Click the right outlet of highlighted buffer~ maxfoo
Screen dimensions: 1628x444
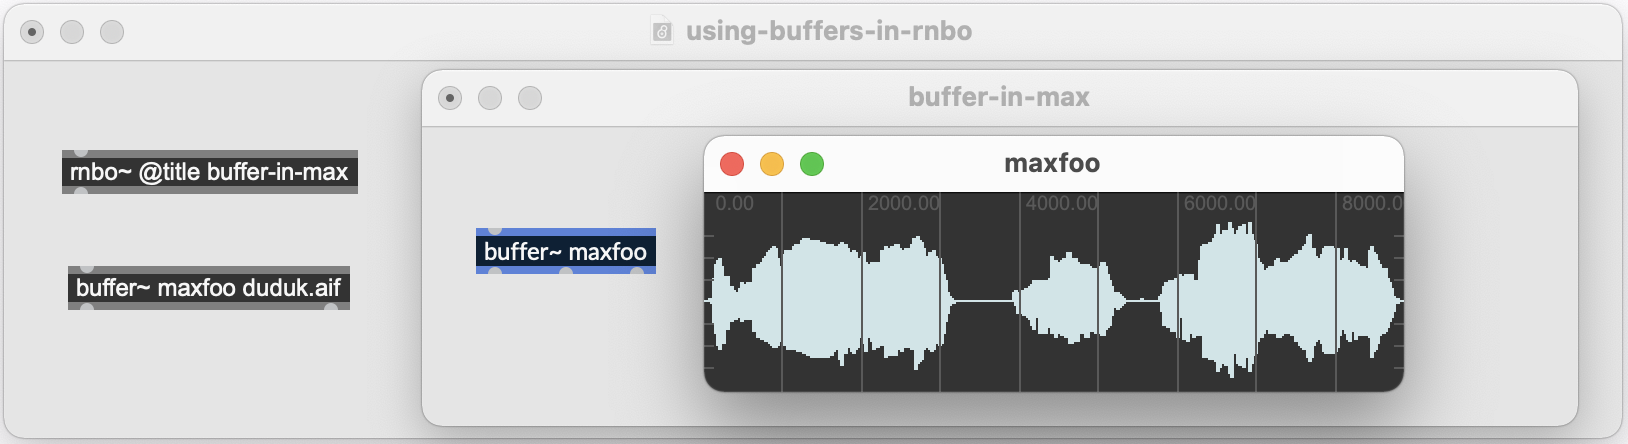(637, 271)
